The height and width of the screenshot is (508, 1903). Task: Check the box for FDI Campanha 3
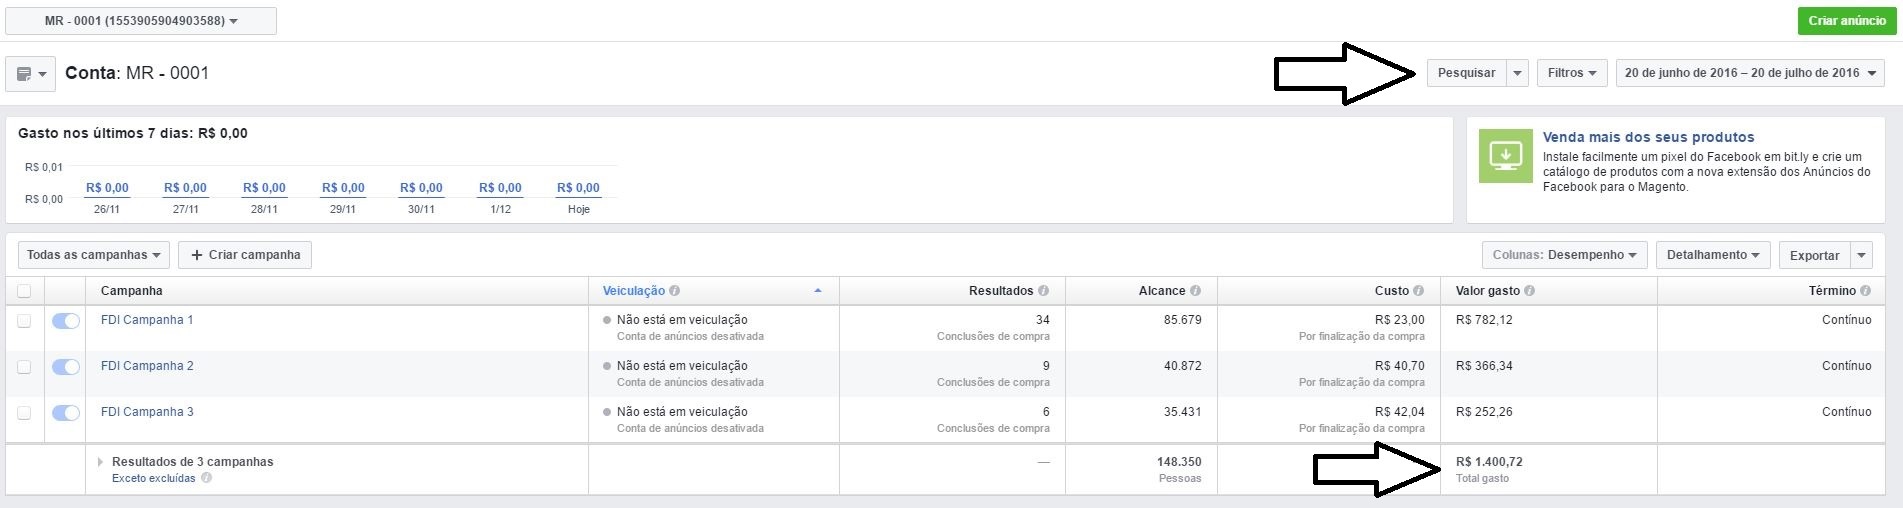(x=24, y=413)
